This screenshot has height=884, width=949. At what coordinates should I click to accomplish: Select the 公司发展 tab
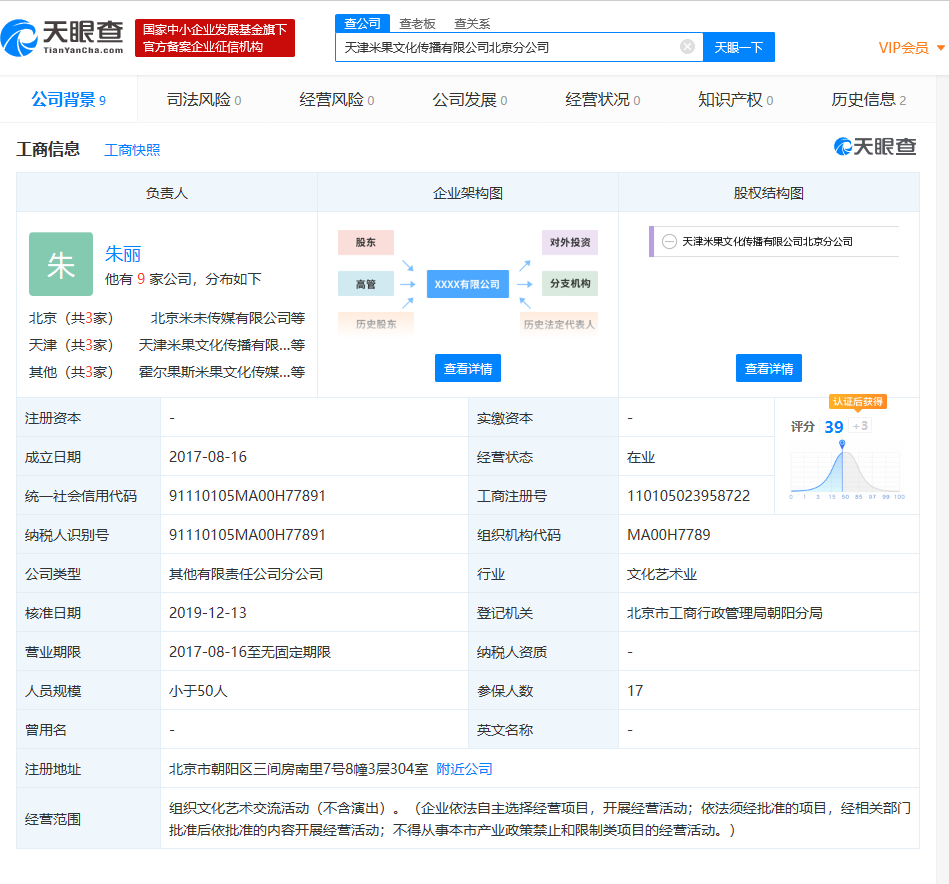tap(470, 99)
